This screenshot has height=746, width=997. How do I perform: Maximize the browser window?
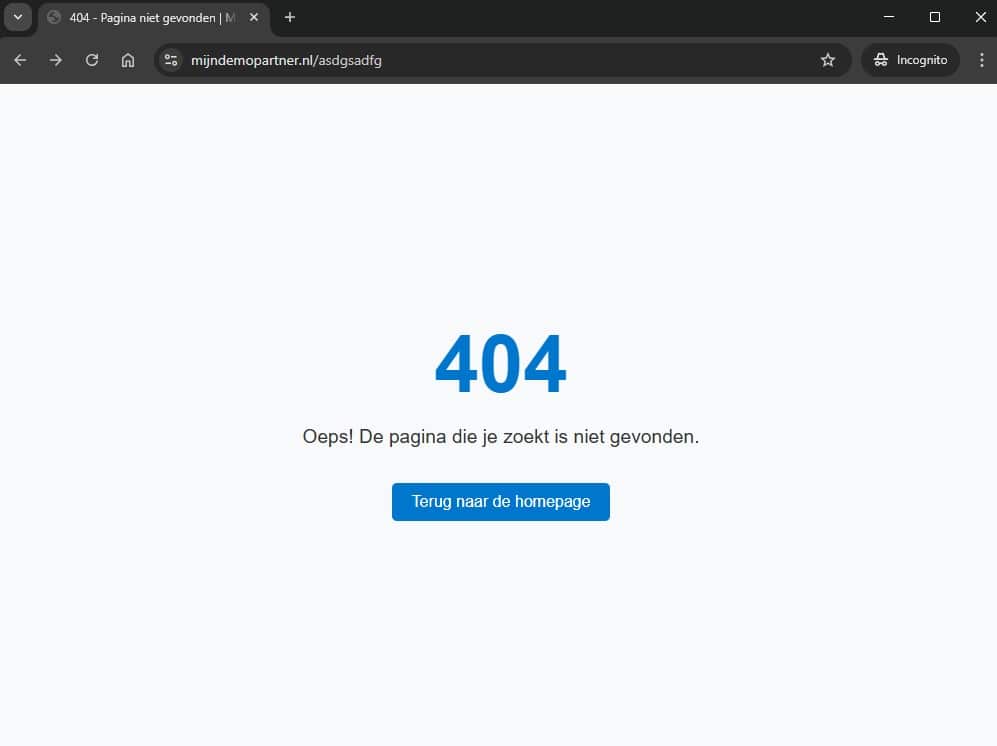click(x=935, y=17)
